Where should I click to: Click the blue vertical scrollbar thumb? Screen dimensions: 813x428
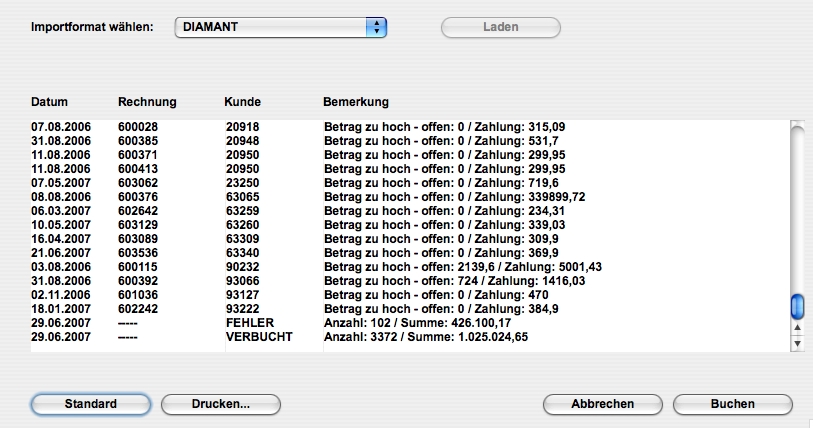point(797,305)
